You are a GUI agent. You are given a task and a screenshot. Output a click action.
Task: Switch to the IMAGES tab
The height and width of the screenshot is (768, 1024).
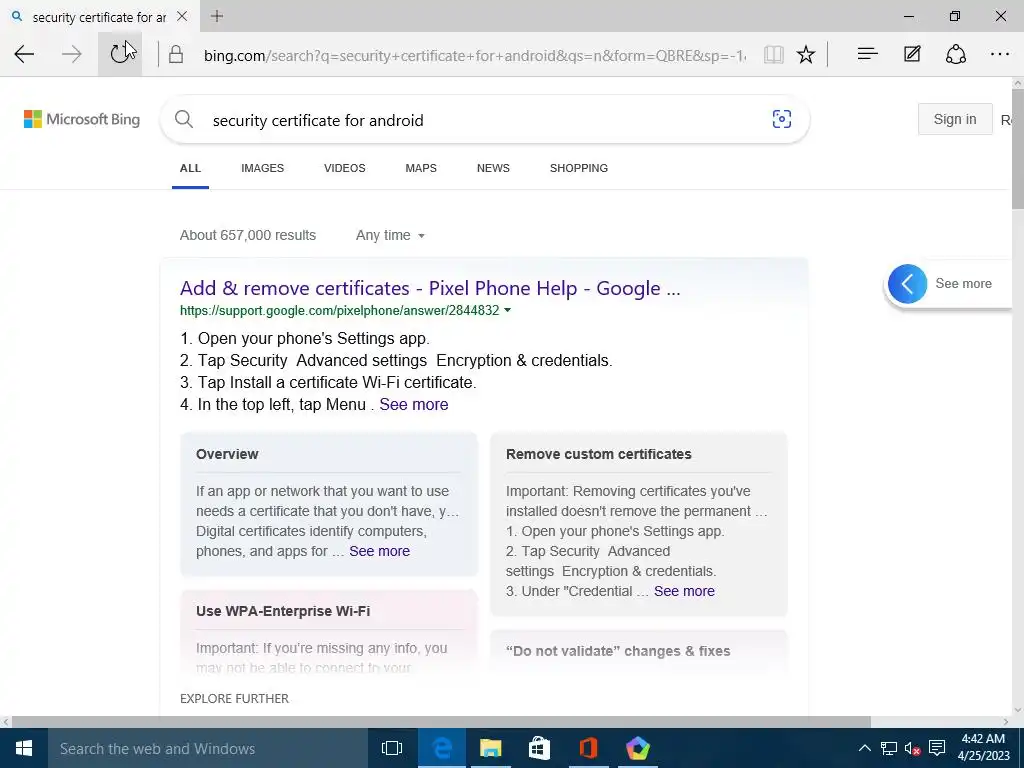coord(263,168)
